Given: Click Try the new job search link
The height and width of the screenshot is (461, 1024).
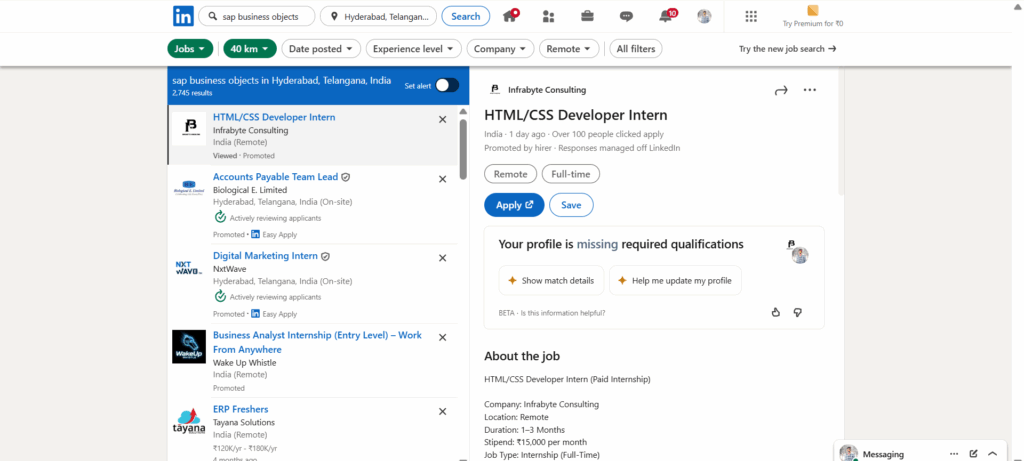Looking at the screenshot, I should pos(788,49).
